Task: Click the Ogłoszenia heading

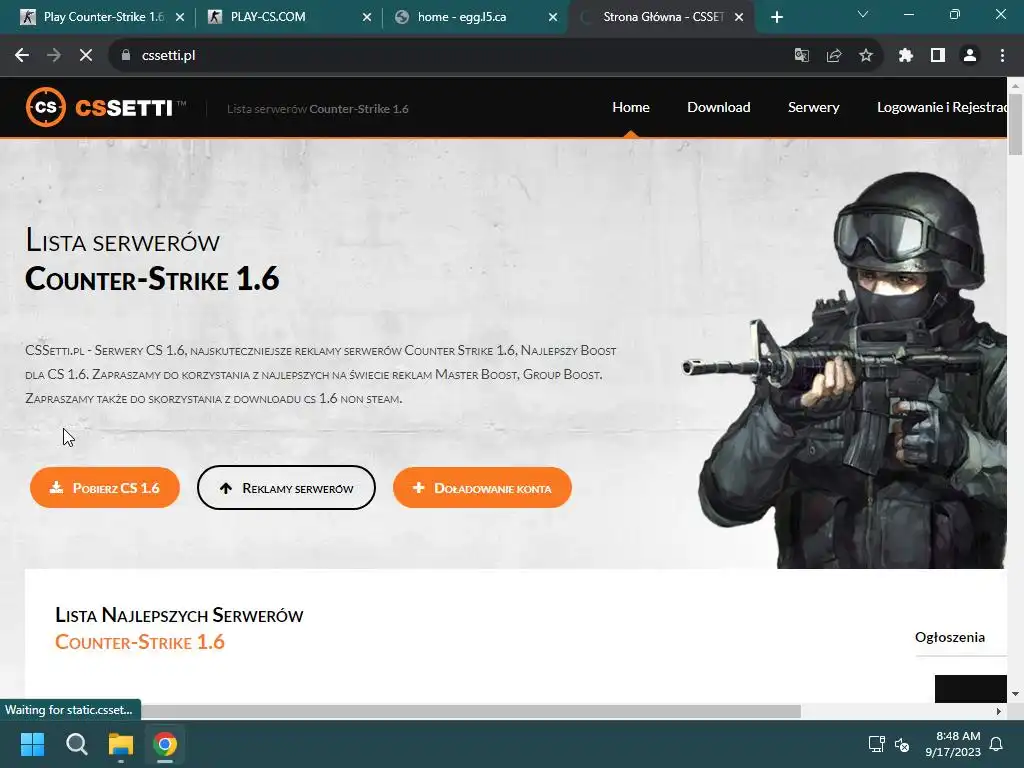Action: pos(950,637)
